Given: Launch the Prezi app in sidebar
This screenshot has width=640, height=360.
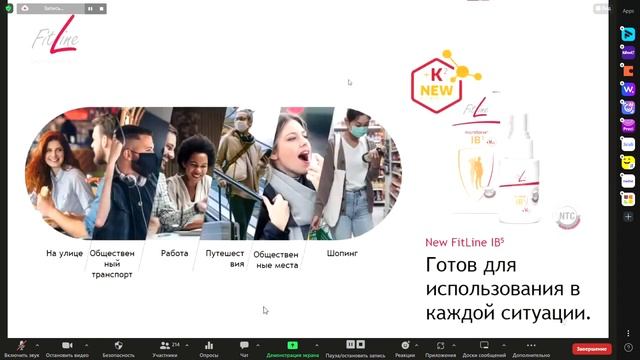Looking at the screenshot, I should point(628,126).
